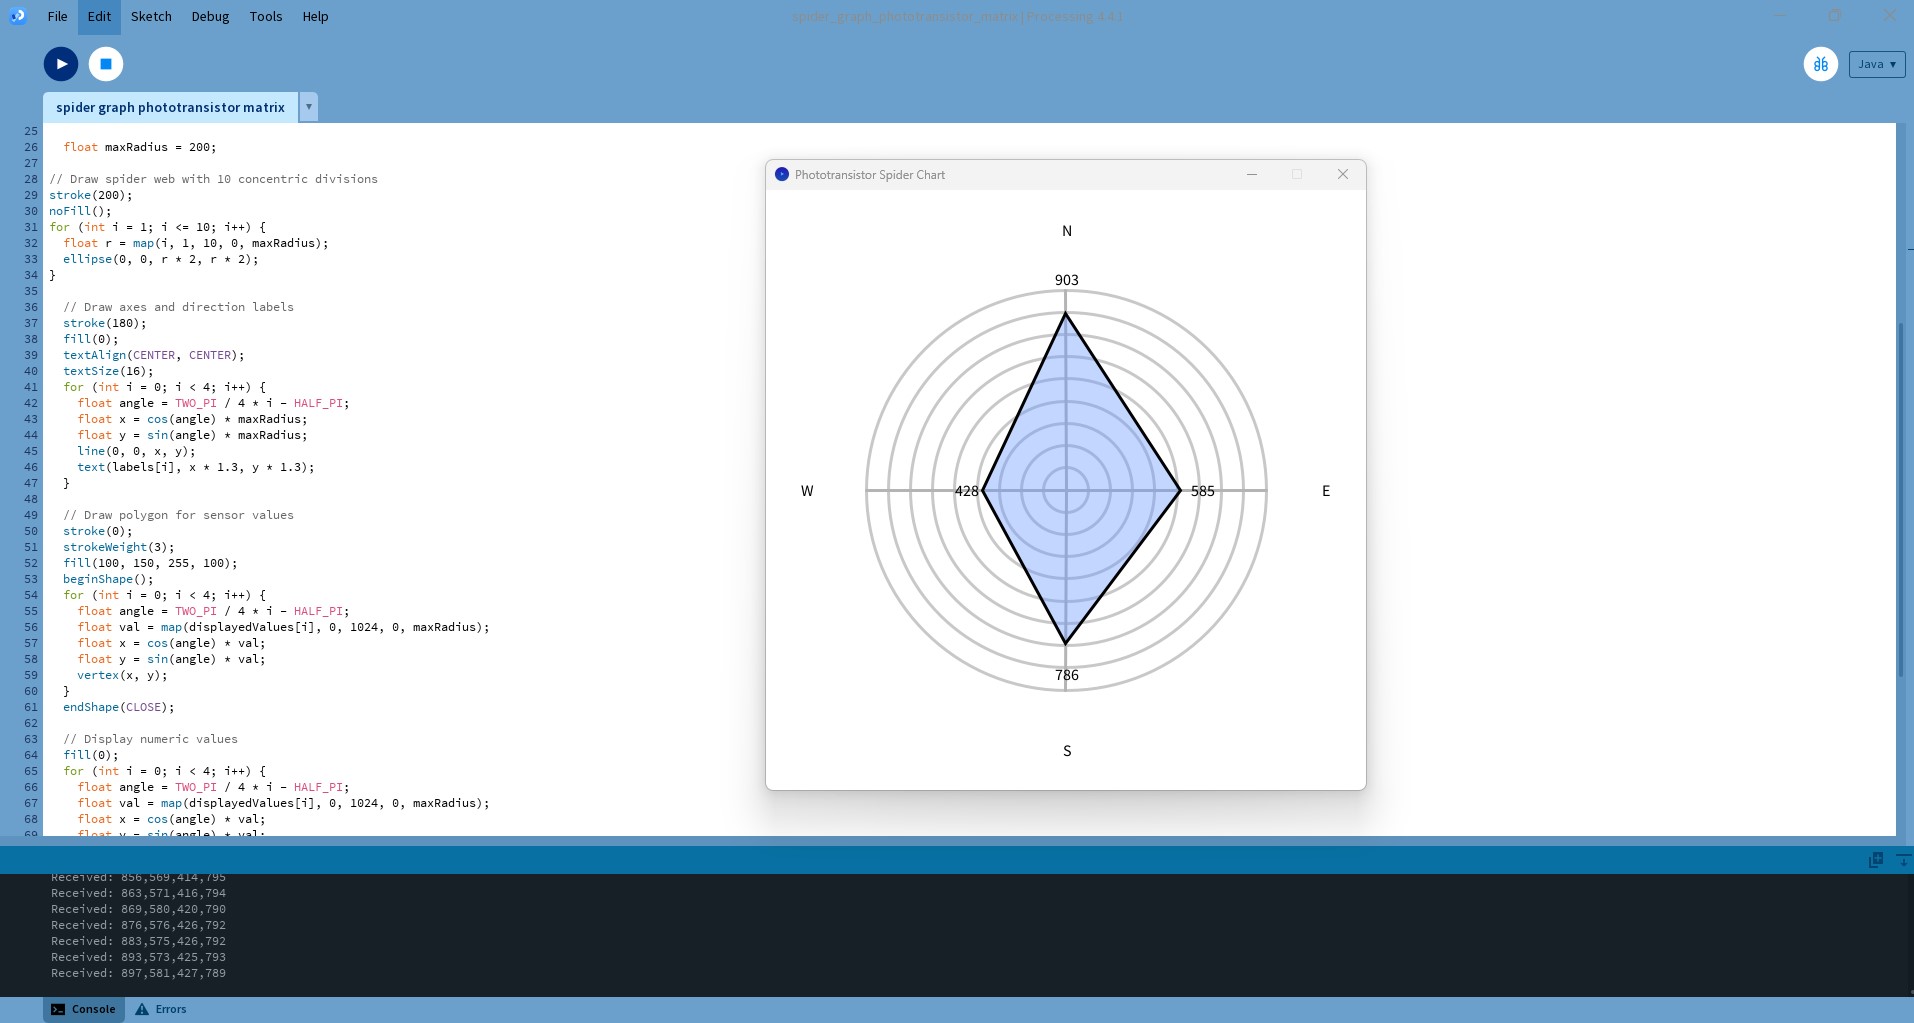1914x1023 pixels.
Task: Click the W direction label in chart
Action: [x=807, y=491]
